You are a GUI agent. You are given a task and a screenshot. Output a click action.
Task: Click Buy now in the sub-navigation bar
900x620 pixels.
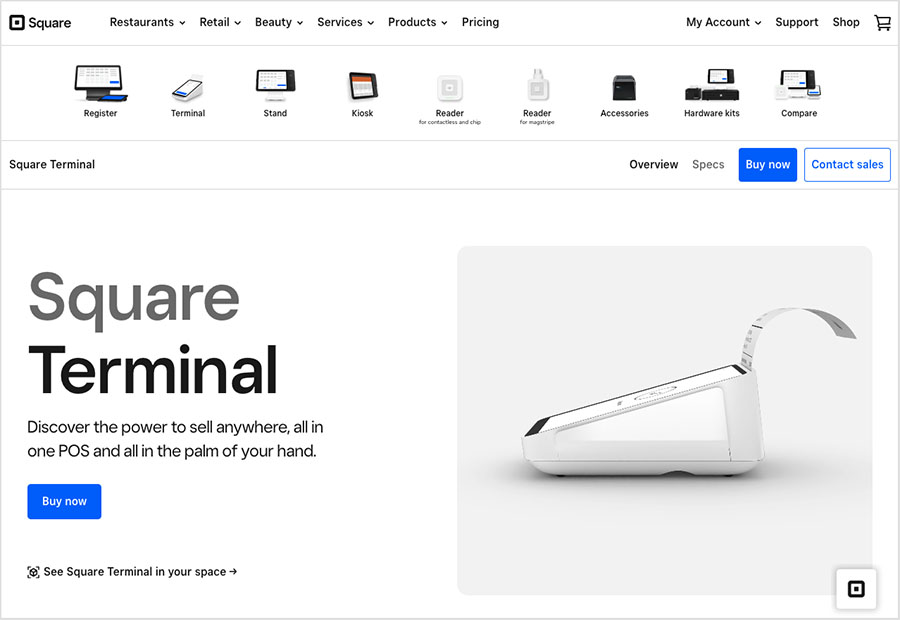point(767,165)
